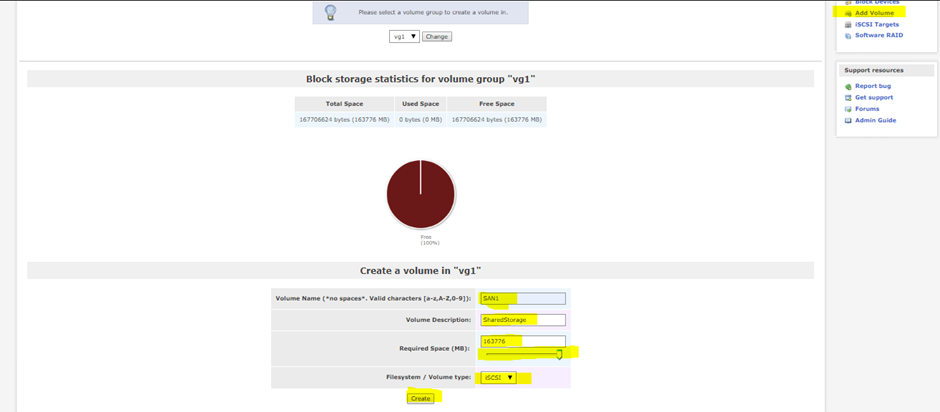
Task: Open the vg1 volume group dropdown
Action: pyautogui.click(x=404, y=37)
